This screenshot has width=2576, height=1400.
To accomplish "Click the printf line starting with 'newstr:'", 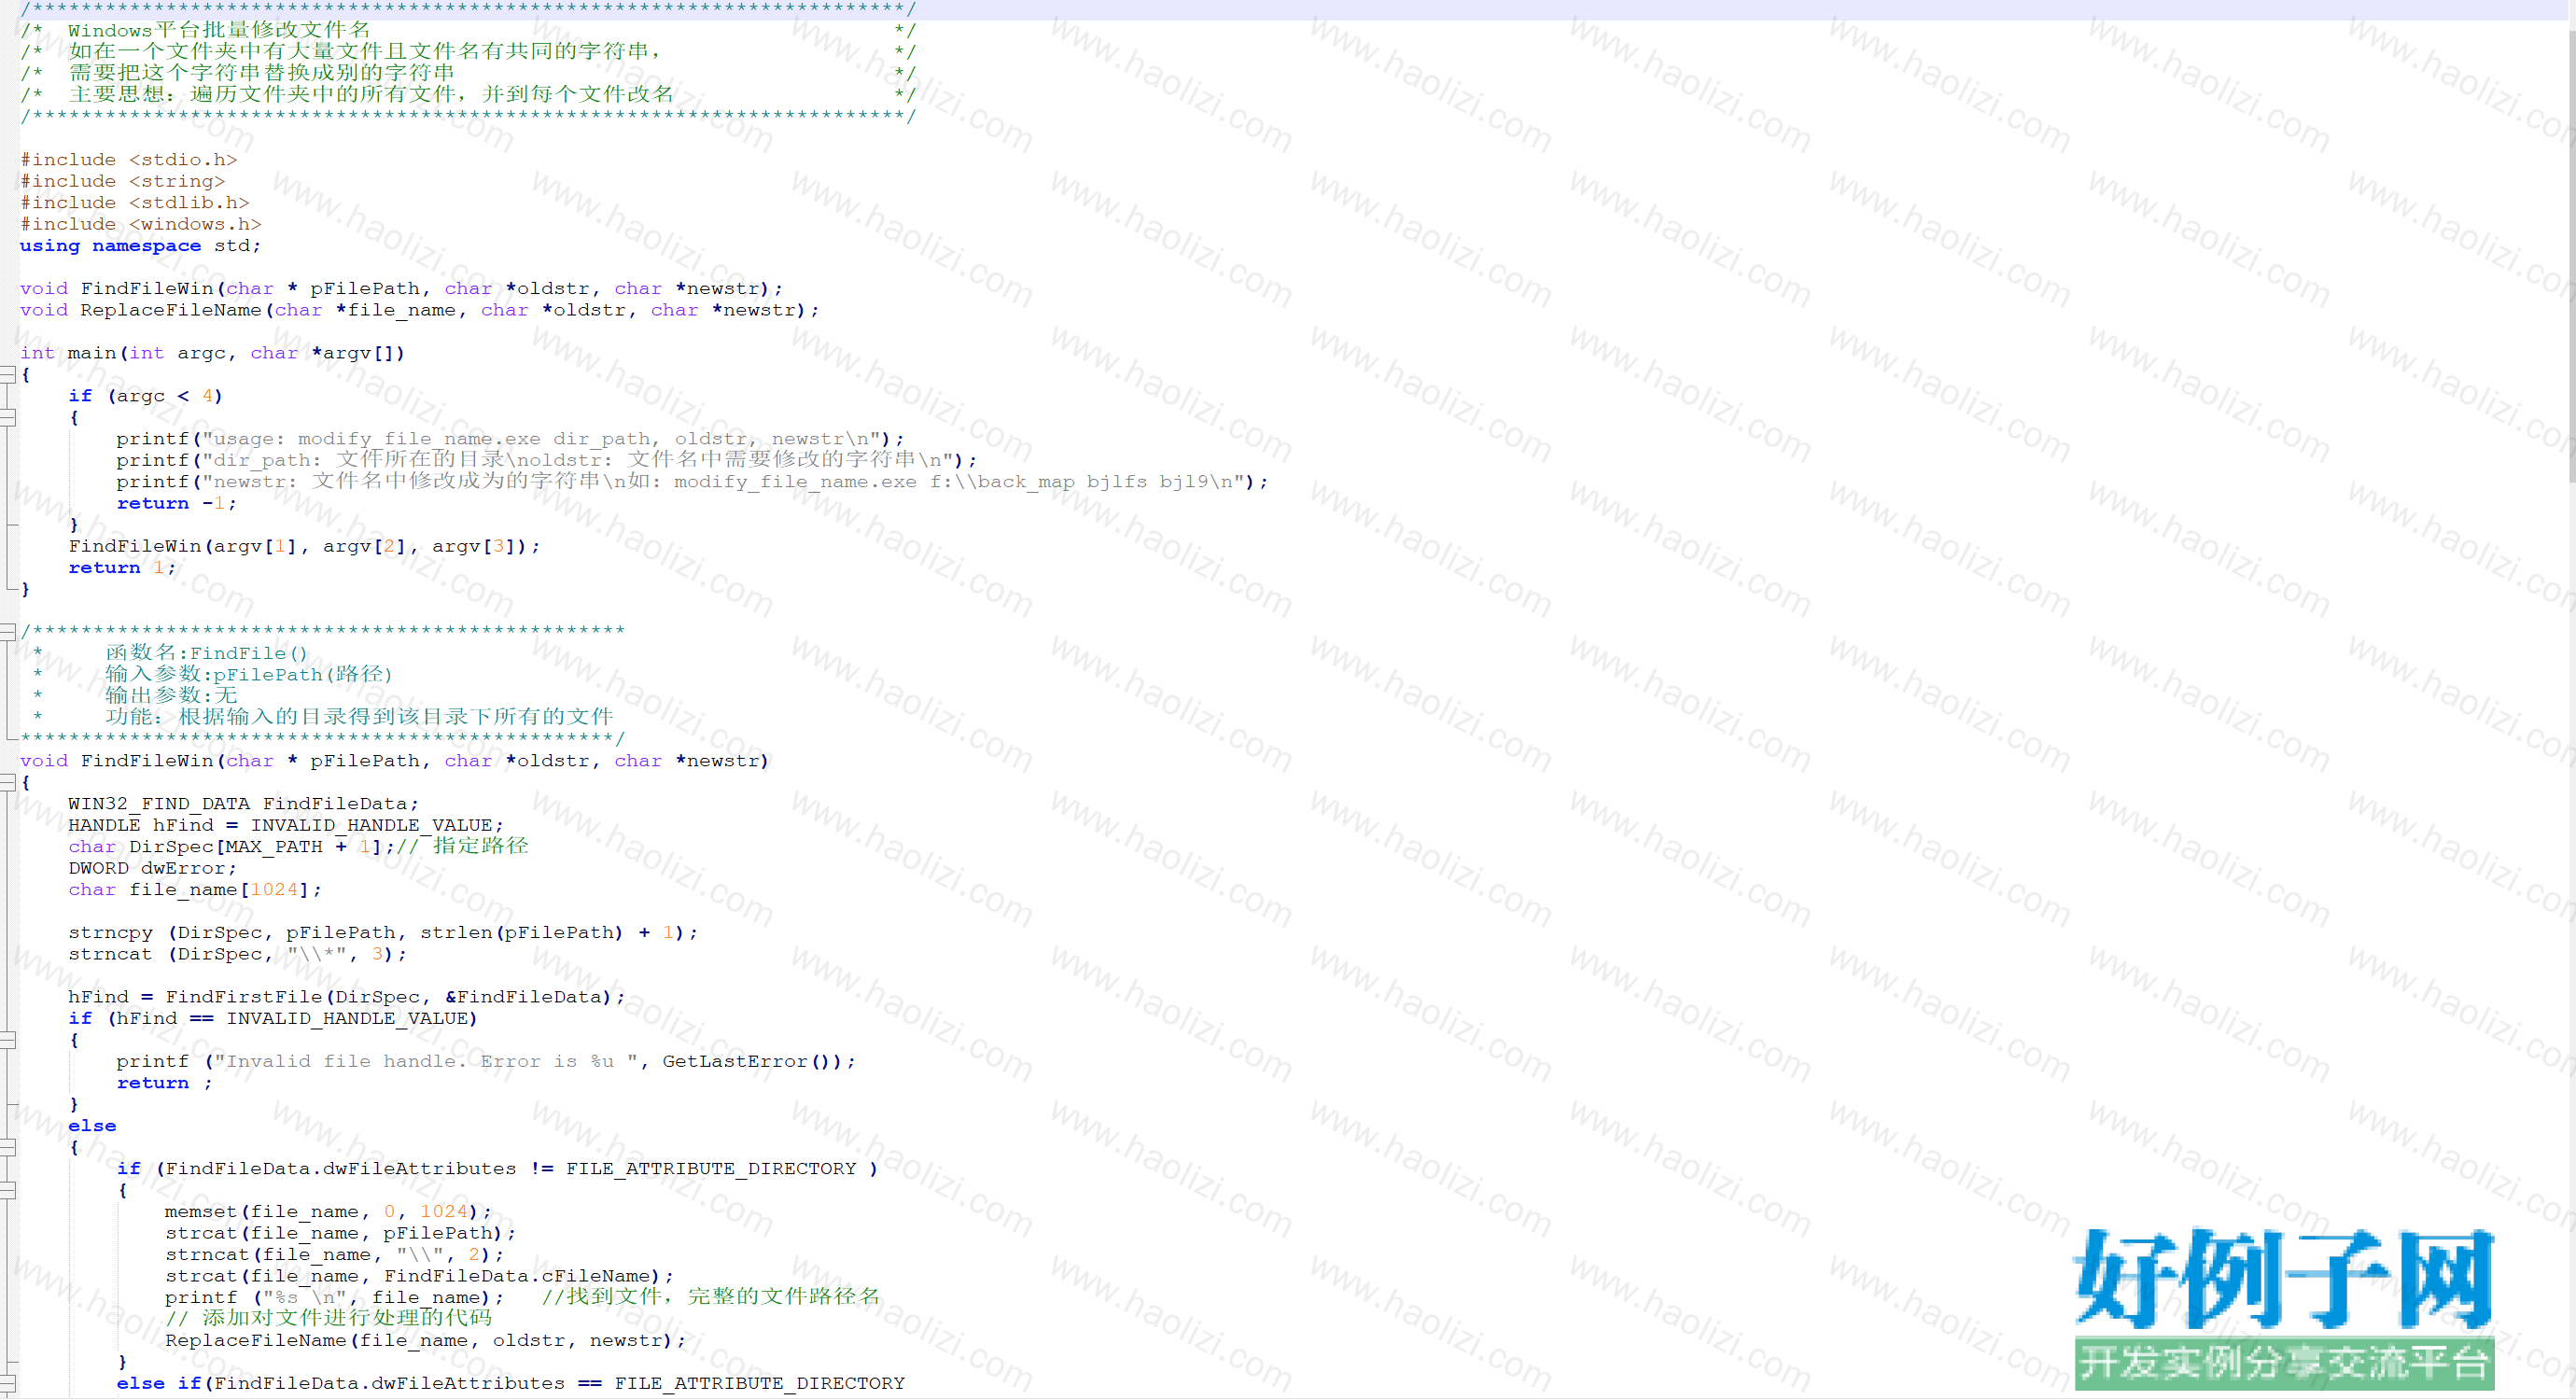I will [x=692, y=482].
